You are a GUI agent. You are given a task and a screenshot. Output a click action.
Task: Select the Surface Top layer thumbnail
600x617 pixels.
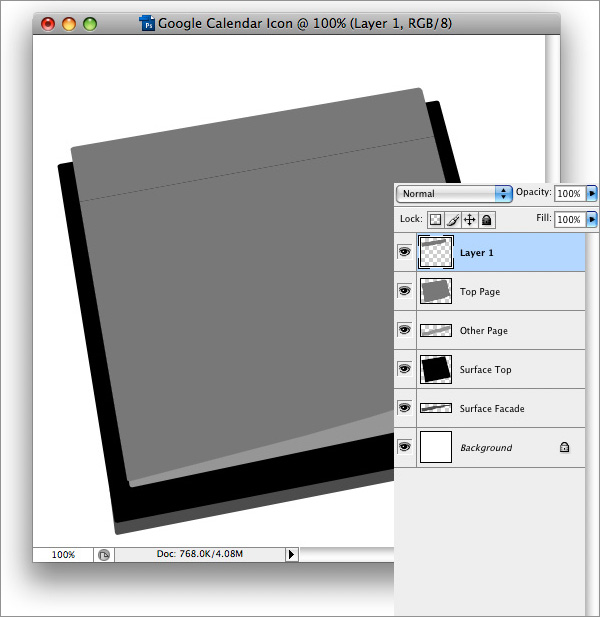(436, 369)
